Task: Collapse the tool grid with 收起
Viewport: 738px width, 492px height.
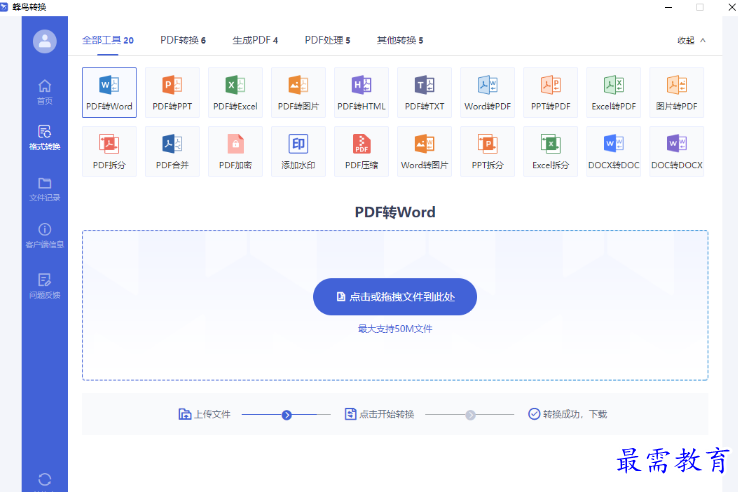Action: (x=691, y=41)
